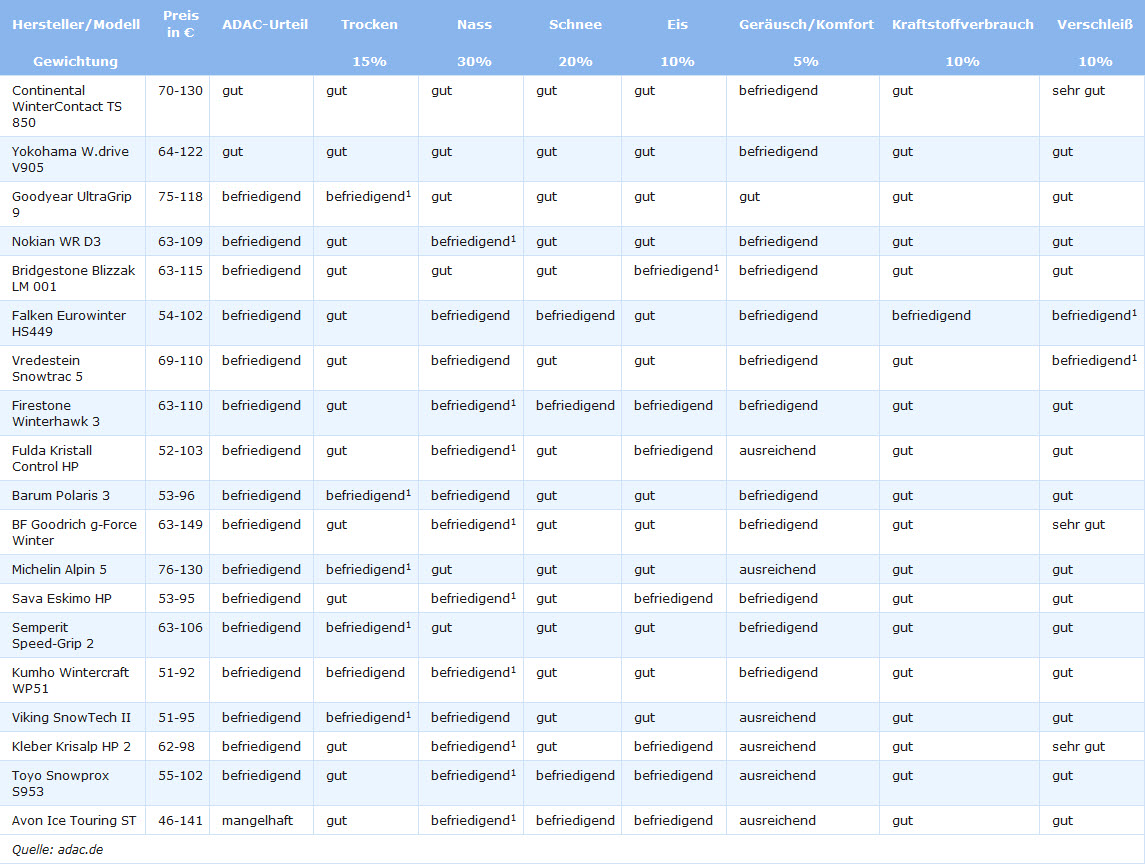Click the Eis column header
1145x864 pixels.
tap(678, 24)
